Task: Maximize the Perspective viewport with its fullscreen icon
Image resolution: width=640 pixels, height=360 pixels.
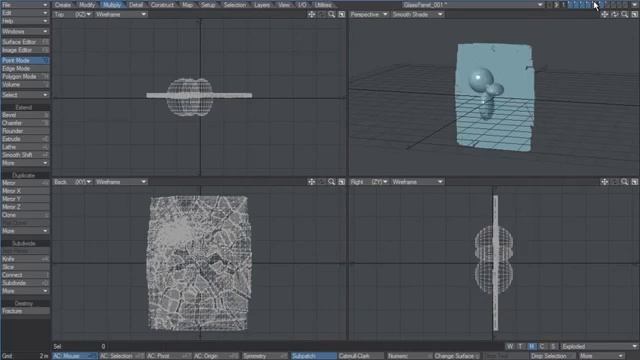Action: pos(635,14)
